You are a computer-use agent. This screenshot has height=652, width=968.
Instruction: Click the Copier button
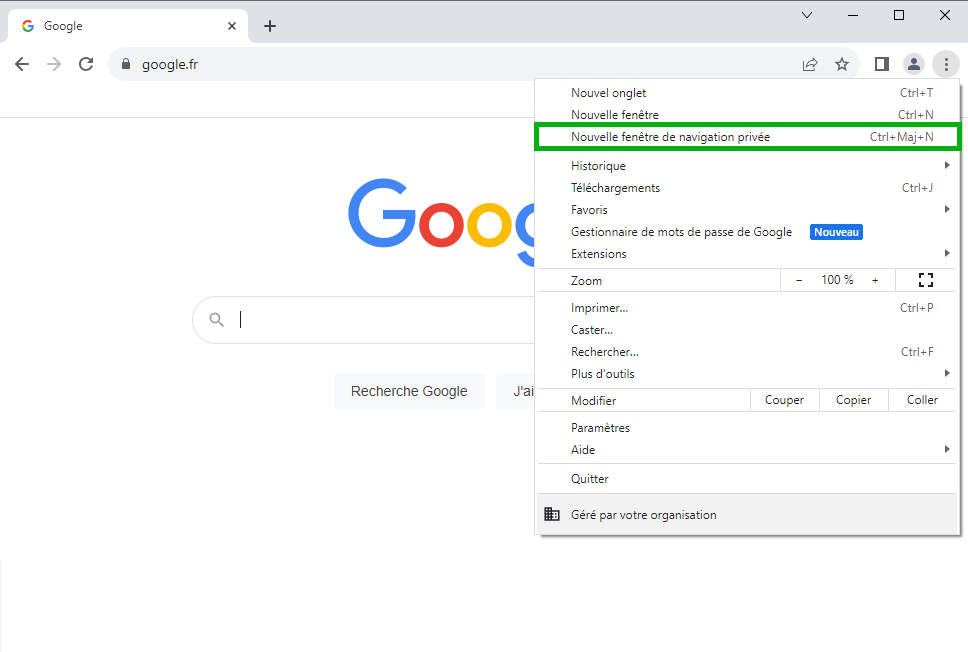pos(854,400)
